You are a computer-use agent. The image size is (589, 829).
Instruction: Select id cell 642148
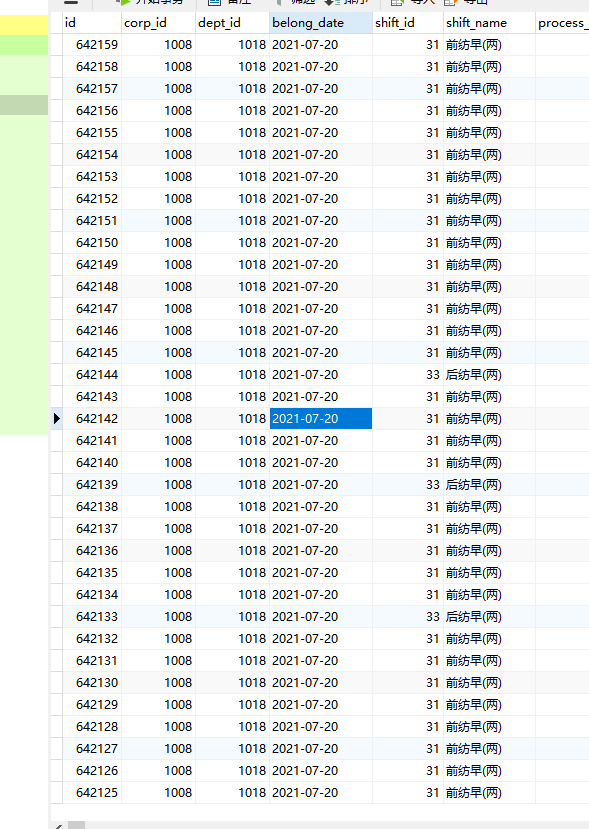pyautogui.click(x=92, y=287)
